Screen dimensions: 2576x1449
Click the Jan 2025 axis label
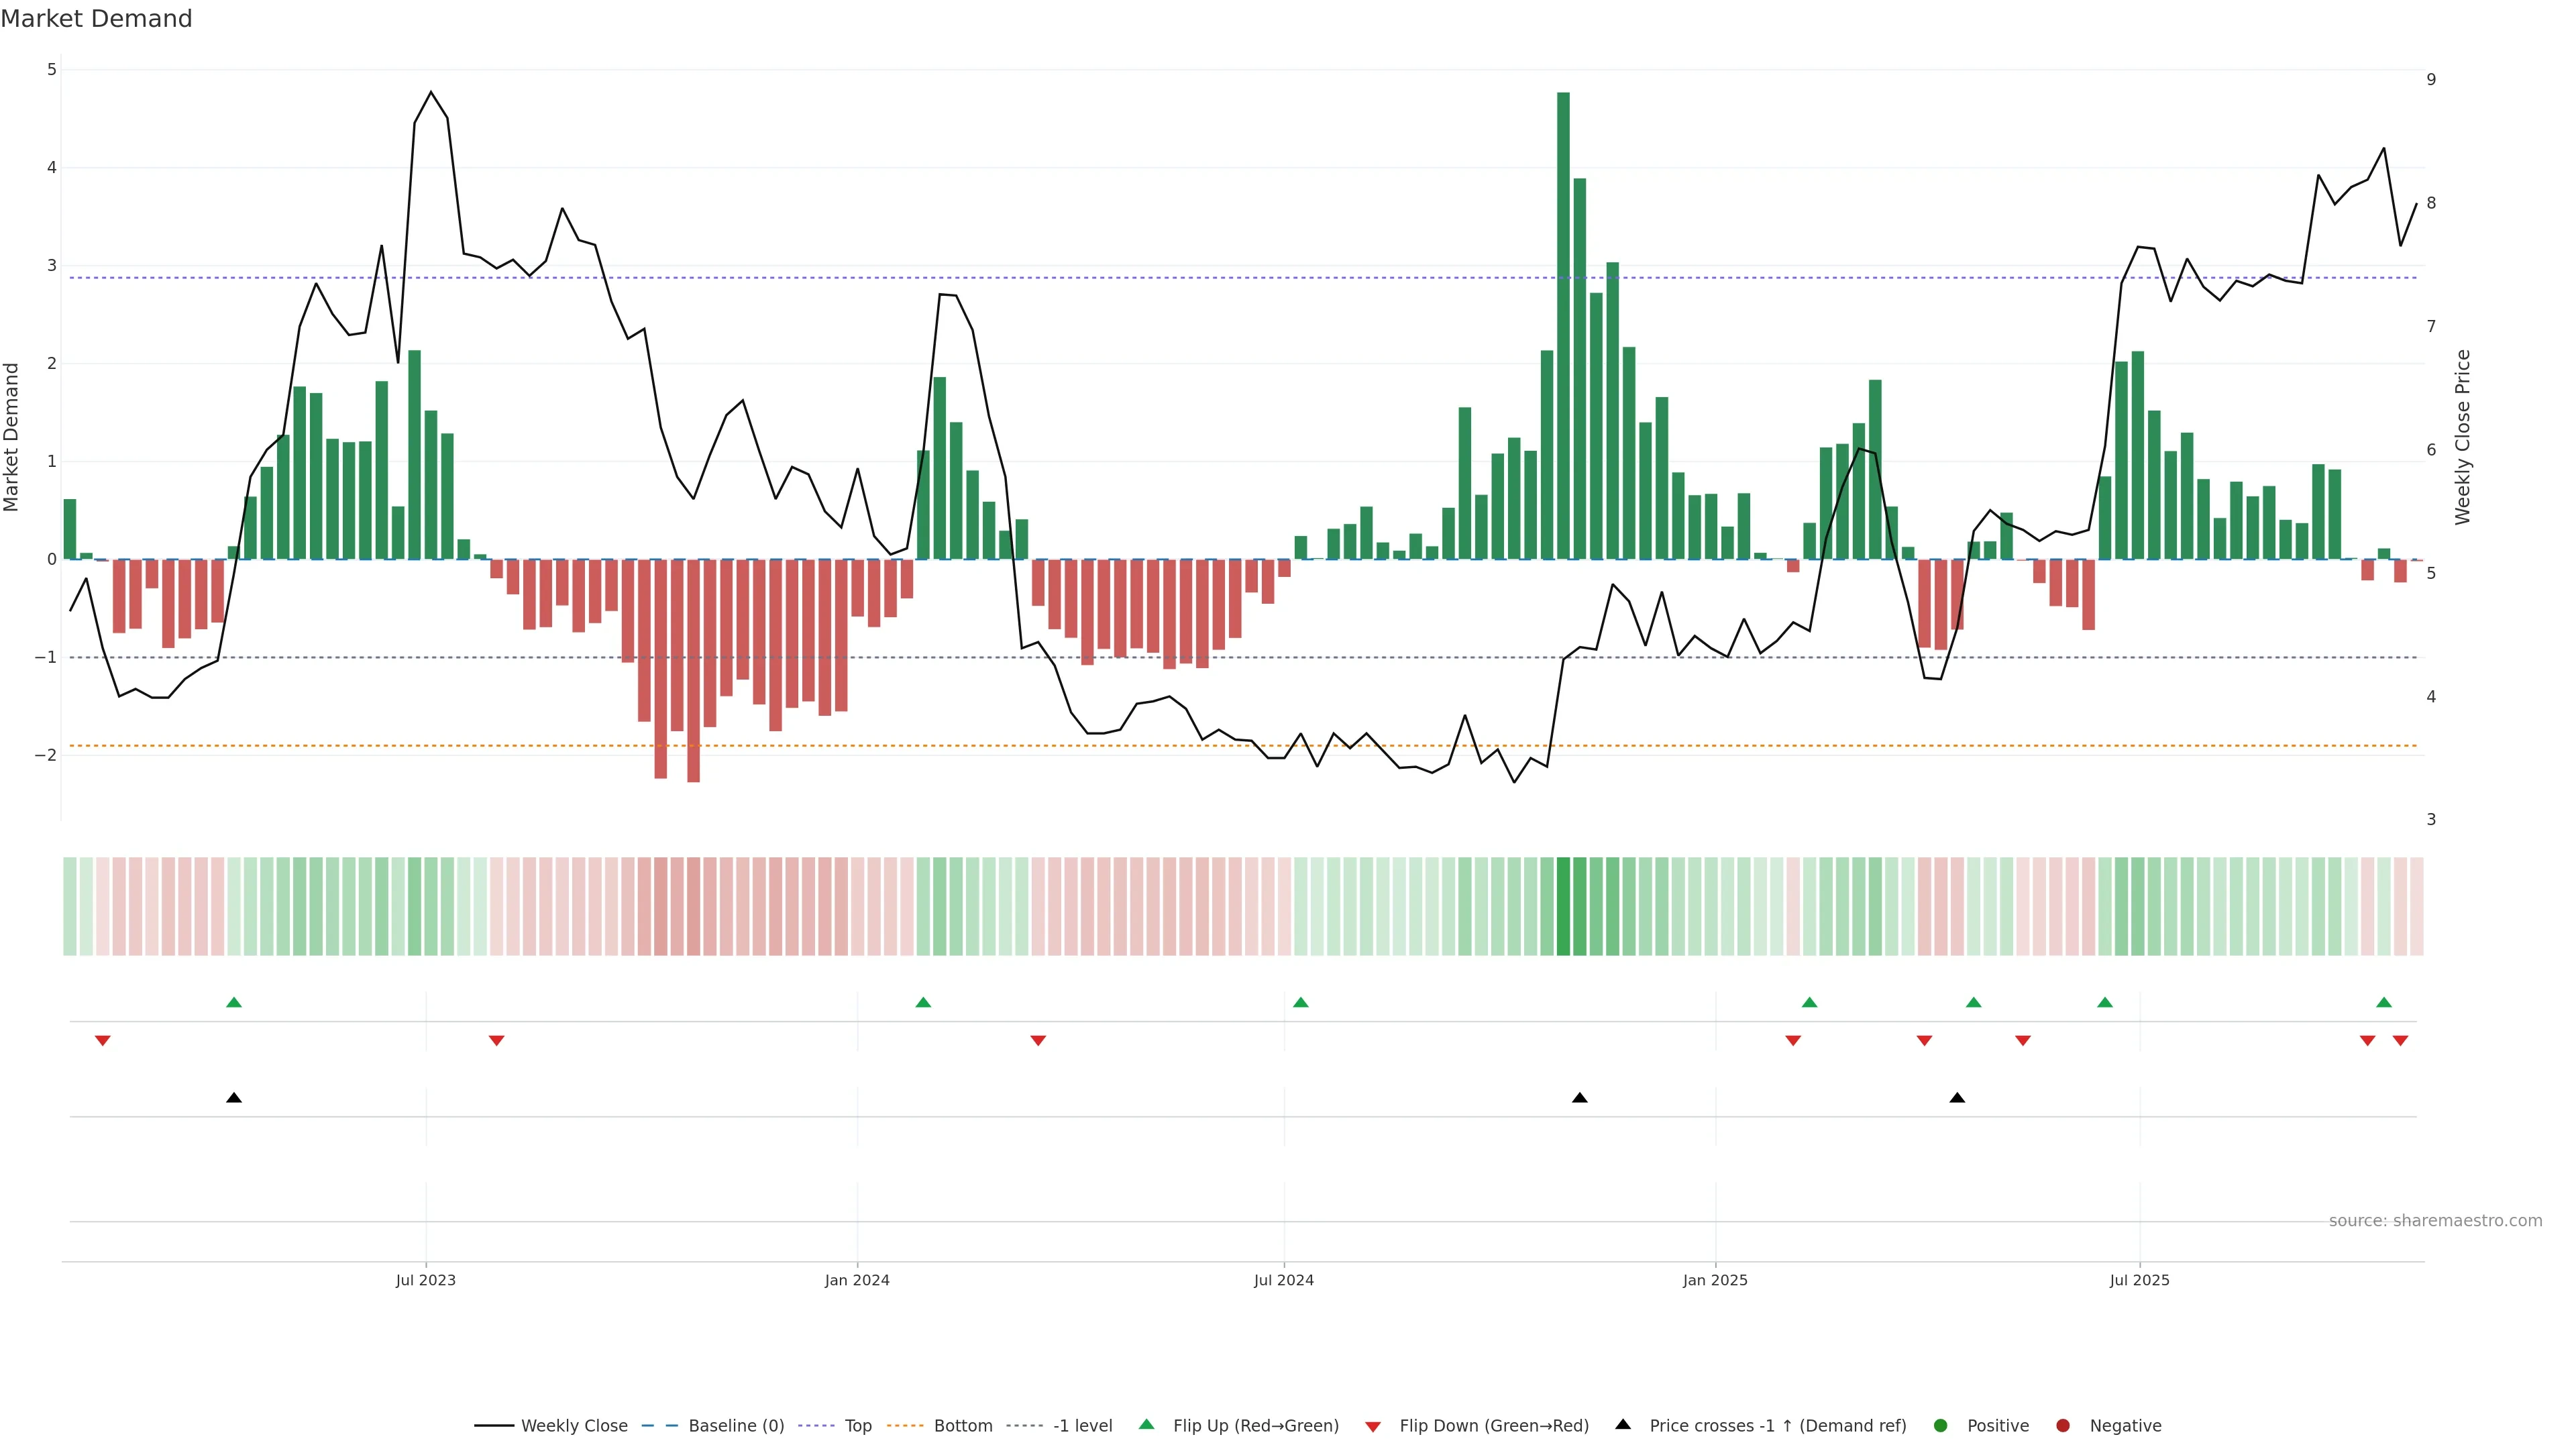point(1715,1281)
